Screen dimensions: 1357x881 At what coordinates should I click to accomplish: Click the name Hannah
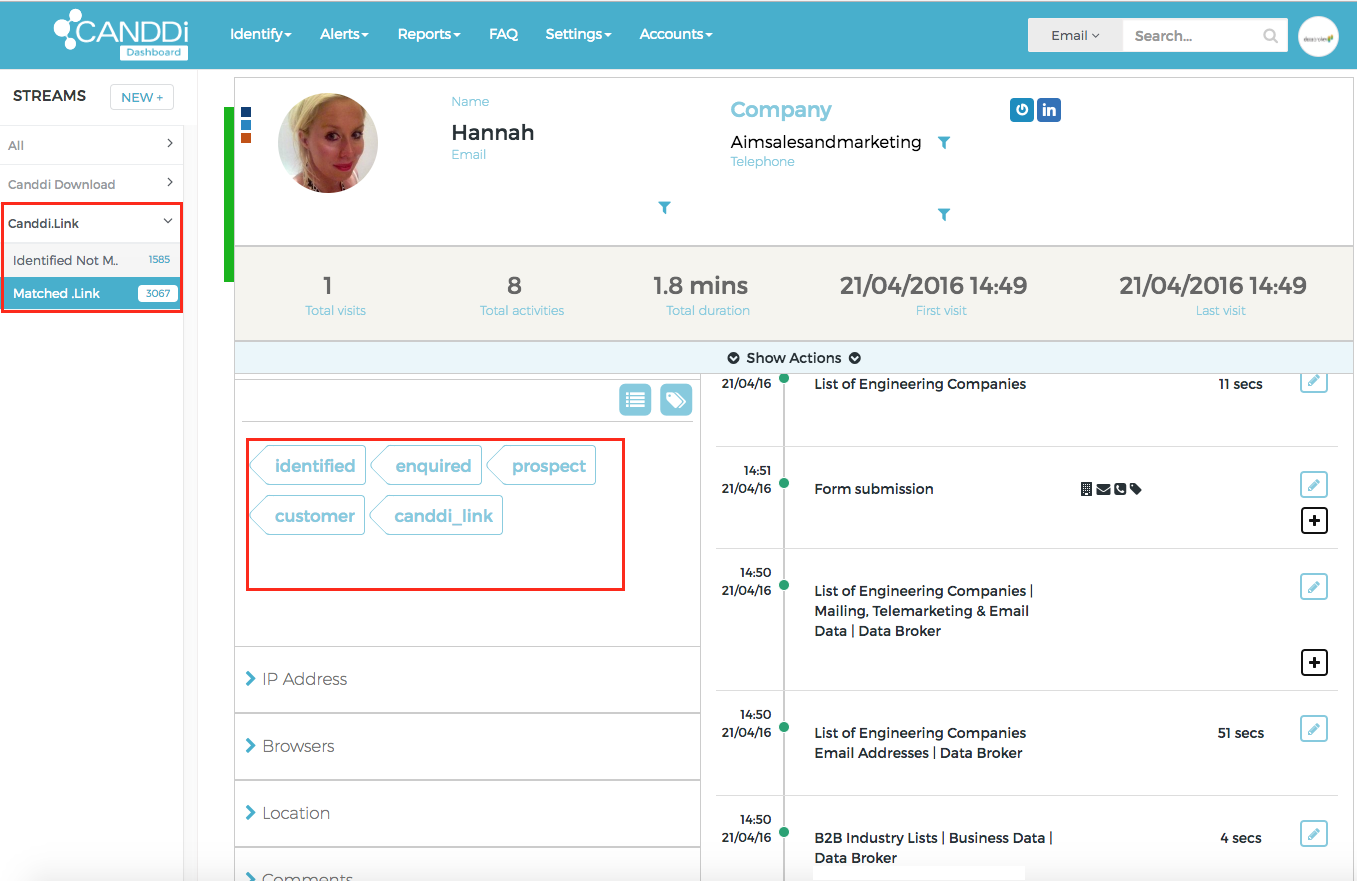point(493,133)
